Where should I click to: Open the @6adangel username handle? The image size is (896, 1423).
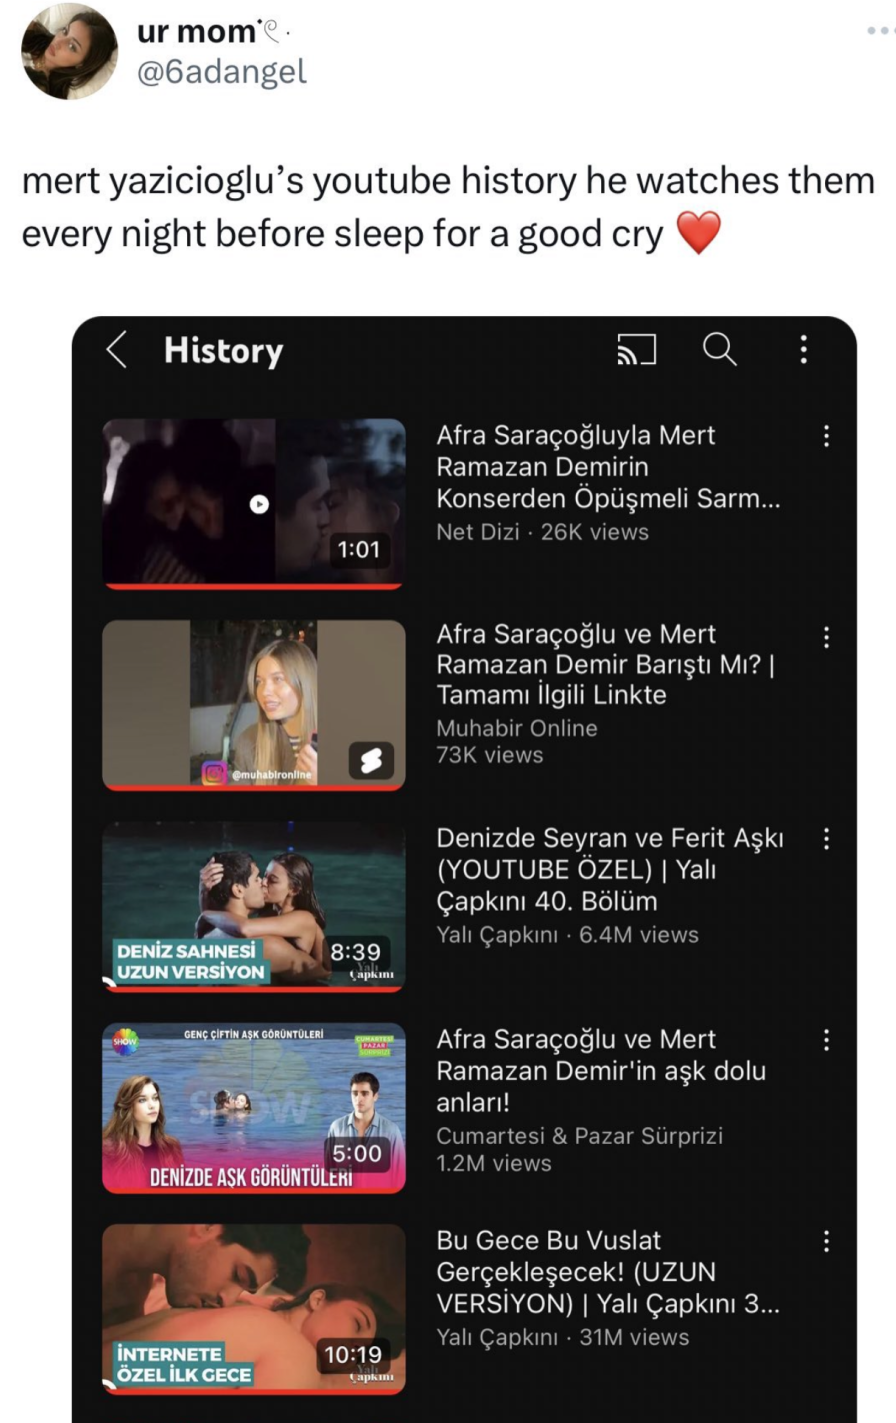tap(221, 72)
